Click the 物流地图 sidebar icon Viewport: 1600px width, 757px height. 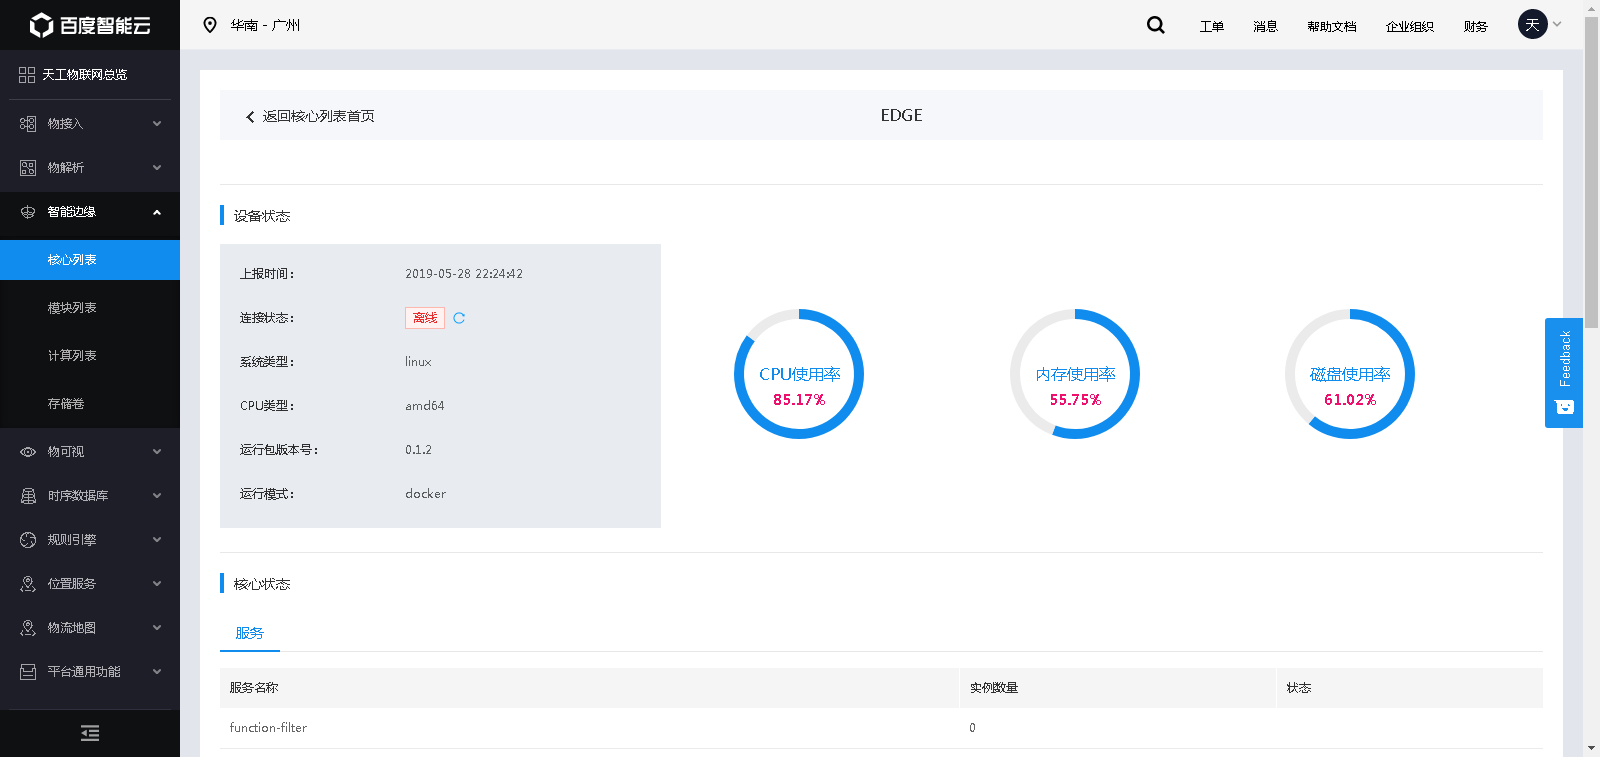(x=28, y=628)
